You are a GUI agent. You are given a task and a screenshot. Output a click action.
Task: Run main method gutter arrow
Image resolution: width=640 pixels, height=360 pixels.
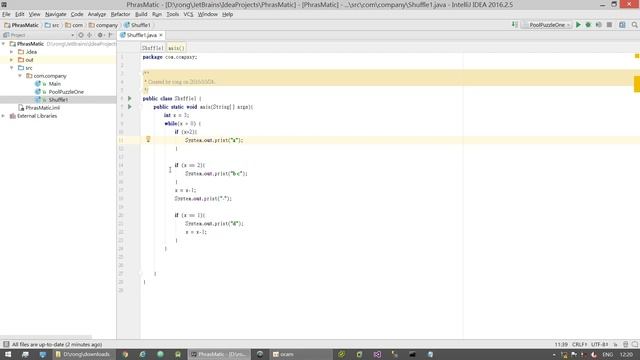click(130, 107)
